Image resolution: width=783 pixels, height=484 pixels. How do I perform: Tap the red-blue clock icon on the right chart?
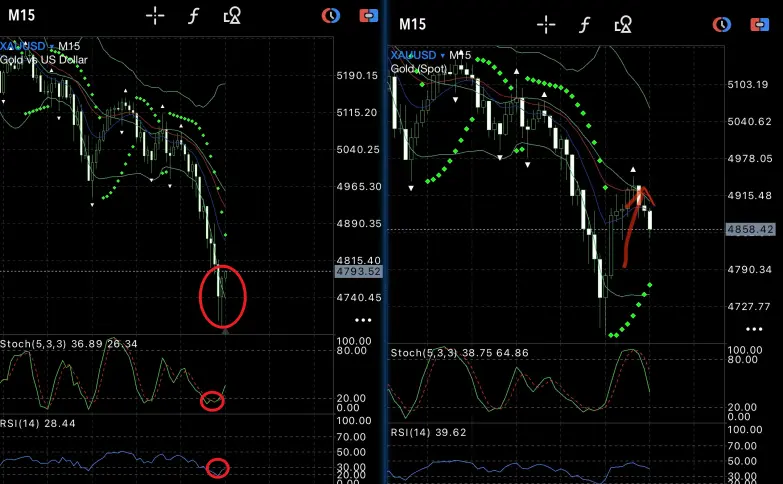[721, 24]
